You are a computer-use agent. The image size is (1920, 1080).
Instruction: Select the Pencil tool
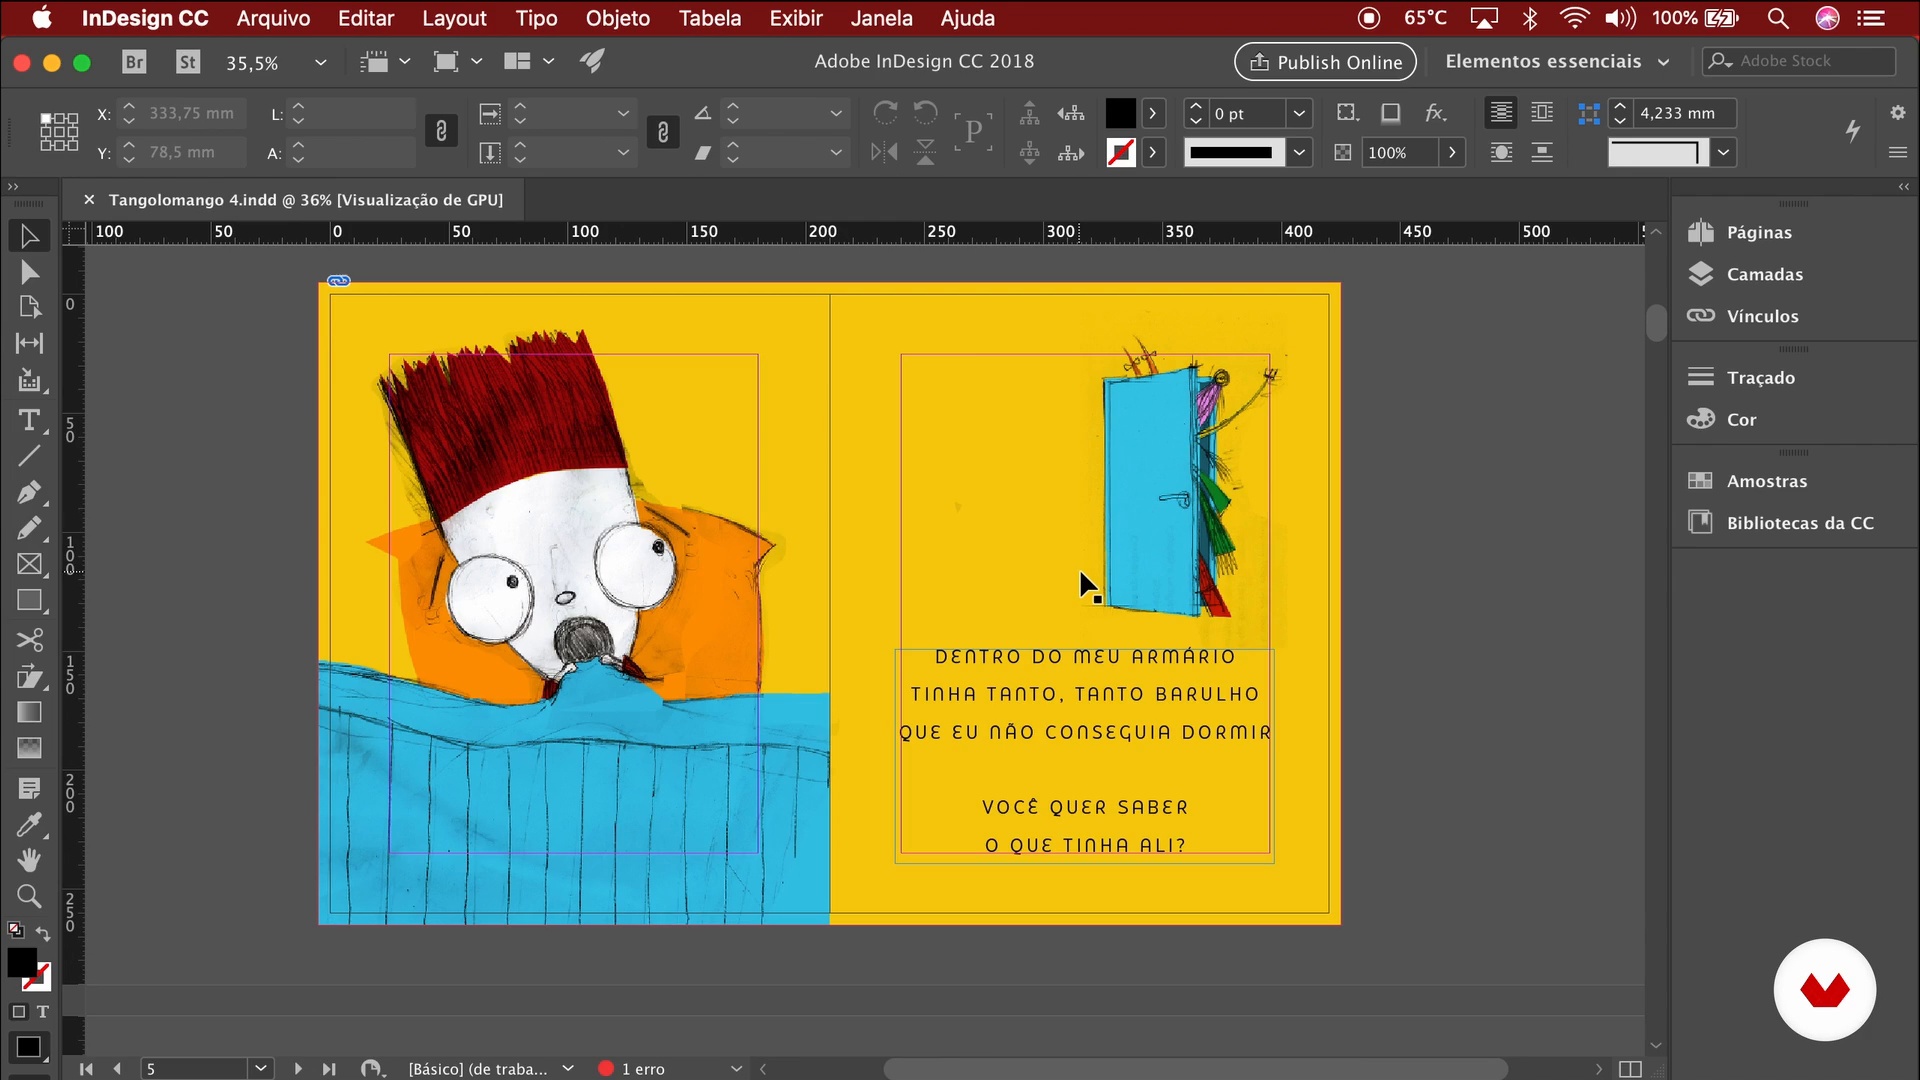29,528
